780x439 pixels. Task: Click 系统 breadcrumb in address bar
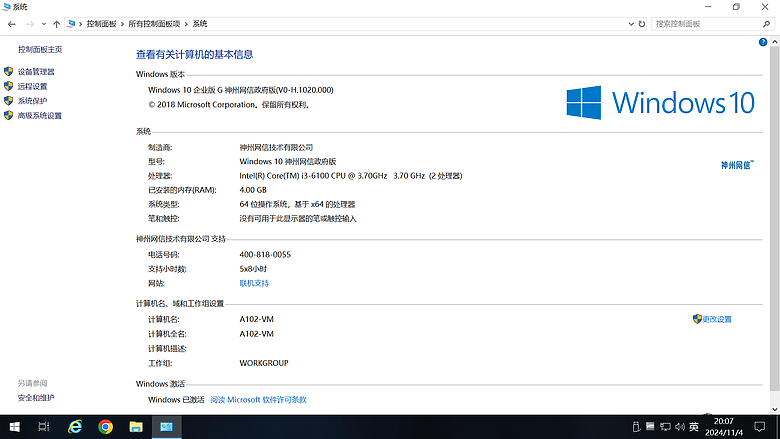pyautogui.click(x=200, y=24)
